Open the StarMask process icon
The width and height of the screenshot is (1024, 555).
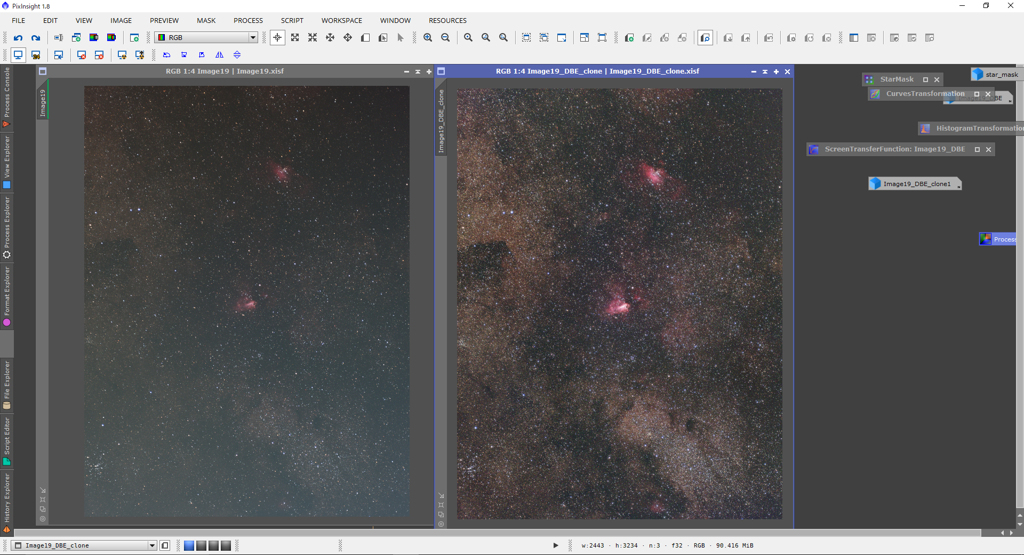point(896,79)
